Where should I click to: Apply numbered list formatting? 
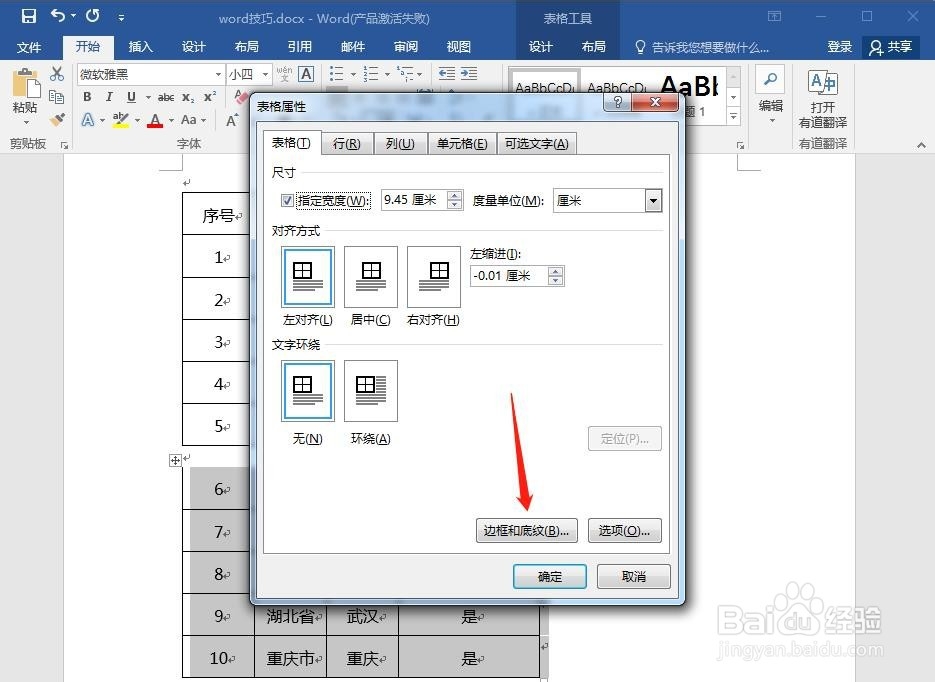coord(370,71)
